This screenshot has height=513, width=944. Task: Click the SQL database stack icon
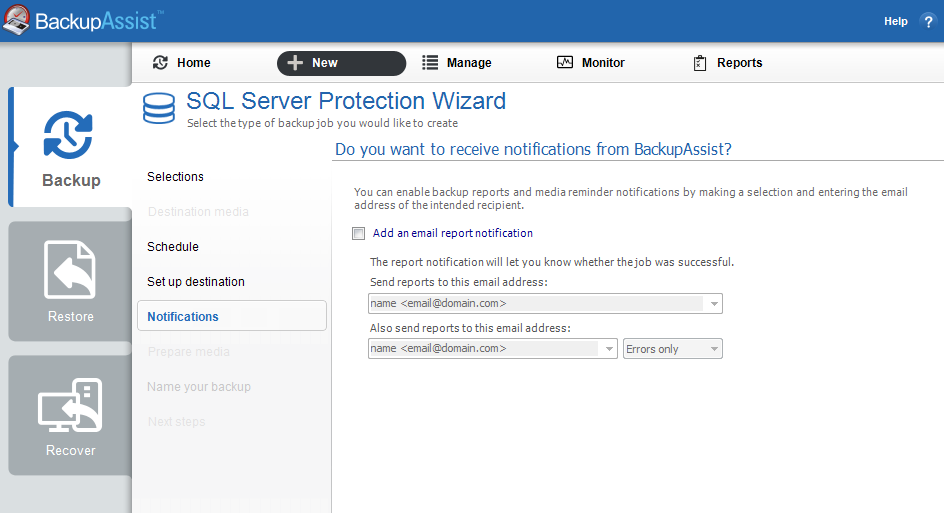click(x=159, y=108)
